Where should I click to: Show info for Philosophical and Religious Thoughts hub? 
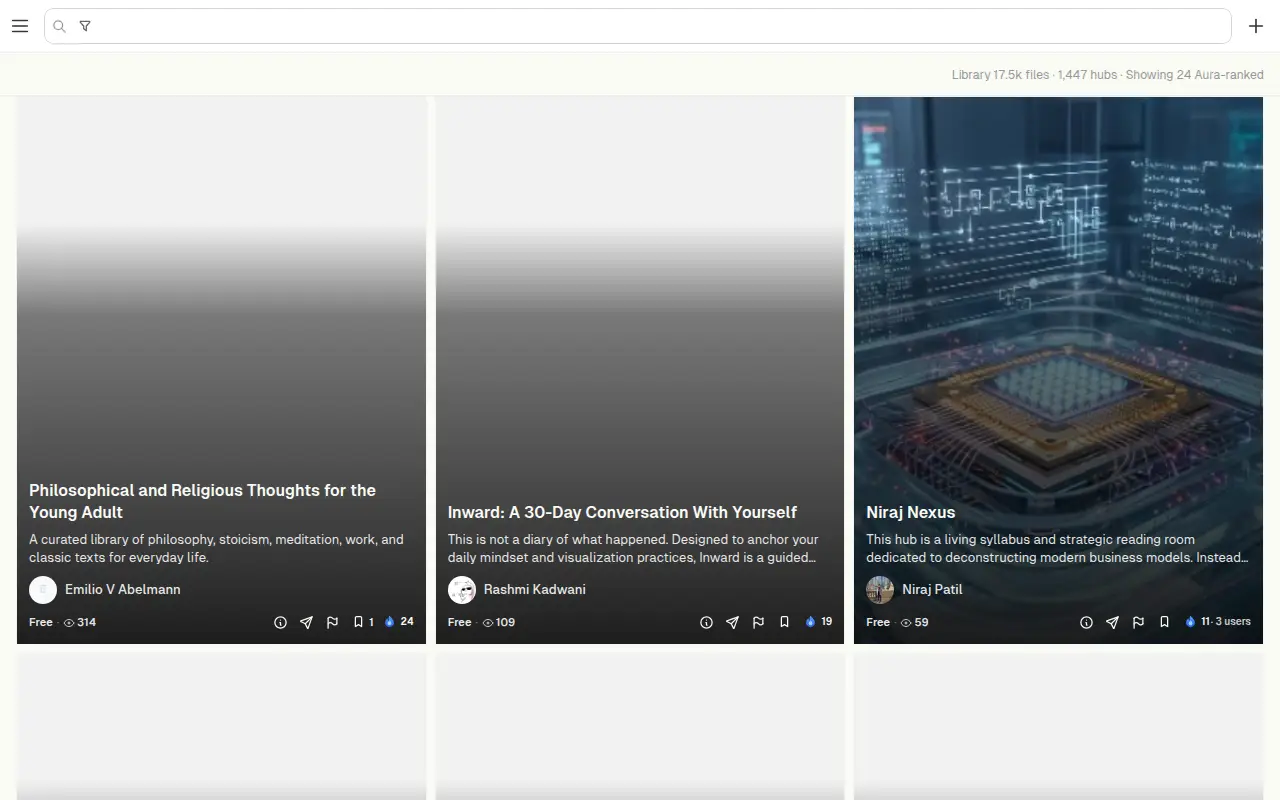280,622
